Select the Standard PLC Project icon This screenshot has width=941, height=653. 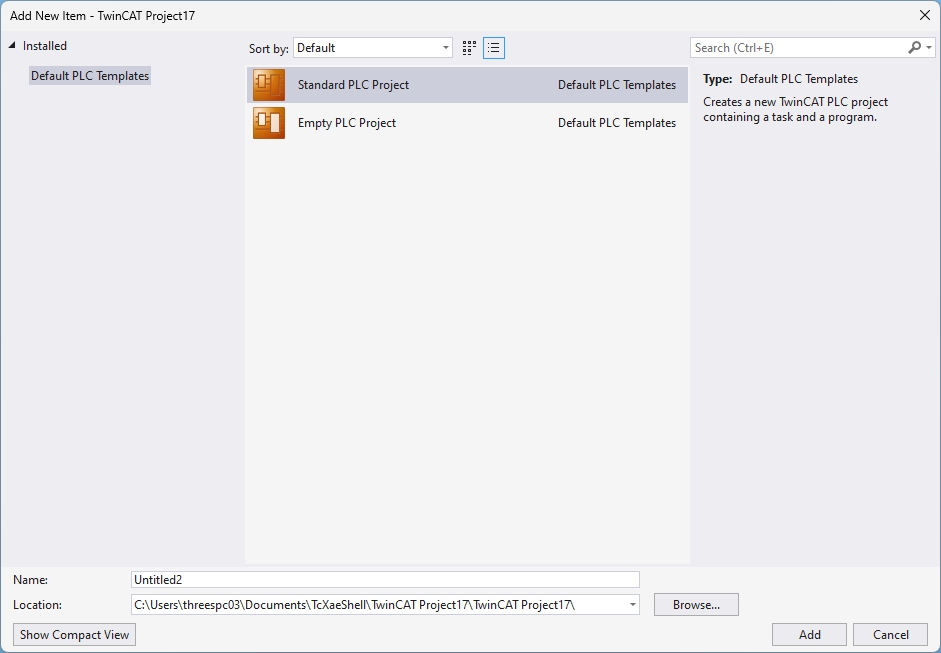(x=269, y=85)
